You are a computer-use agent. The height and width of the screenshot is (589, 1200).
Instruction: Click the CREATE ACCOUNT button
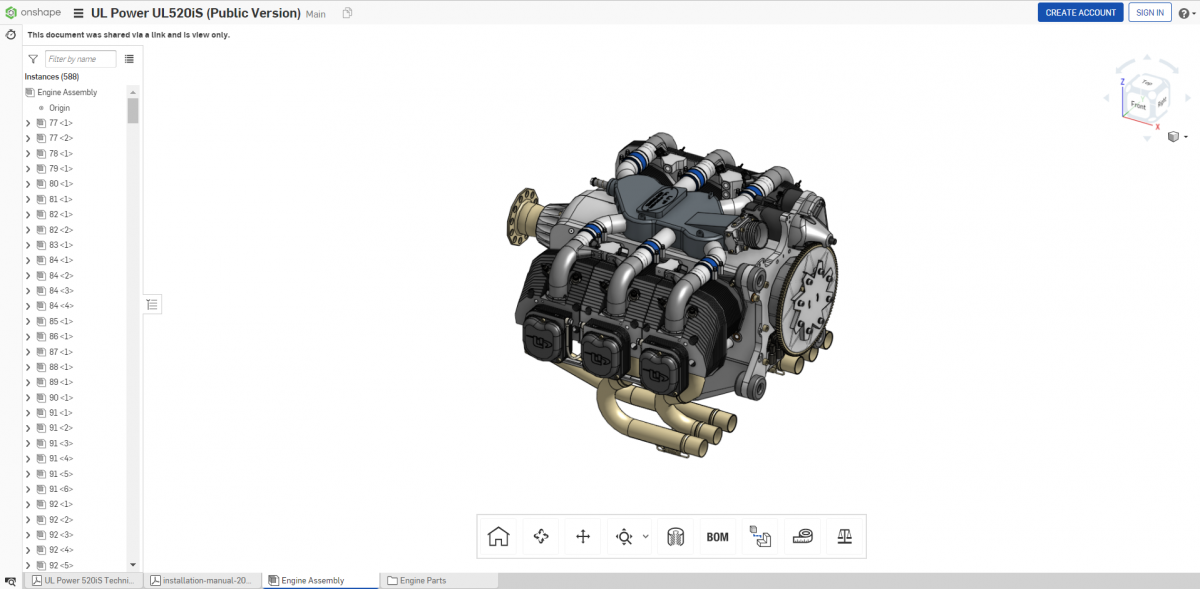pyautogui.click(x=1081, y=13)
